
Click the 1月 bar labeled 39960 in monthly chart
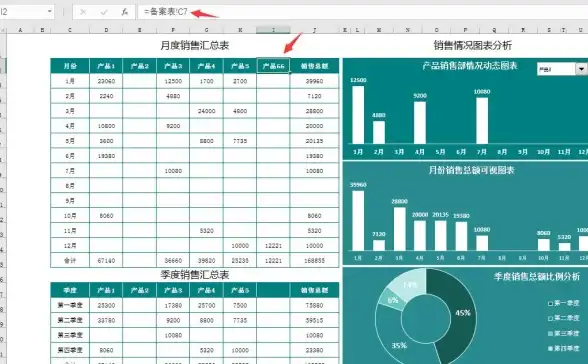click(358, 220)
